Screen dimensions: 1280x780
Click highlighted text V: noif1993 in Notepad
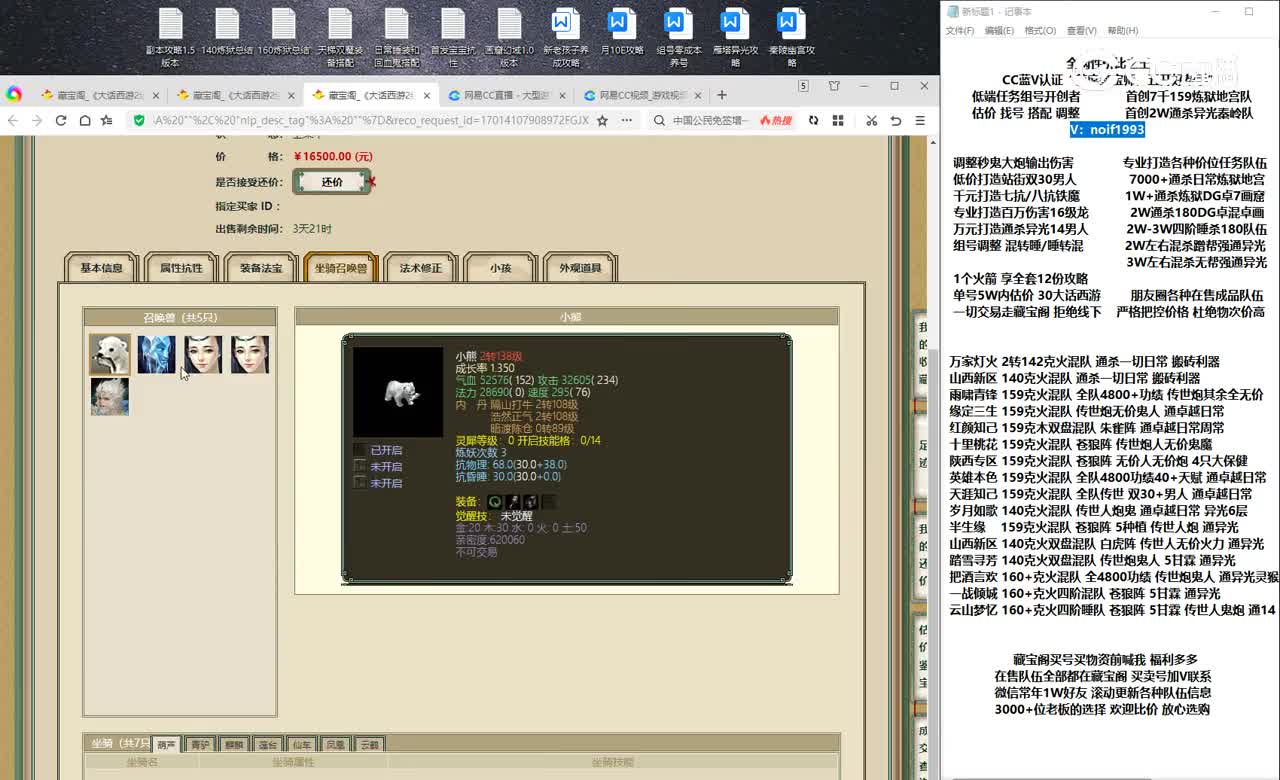point(1107,130)
